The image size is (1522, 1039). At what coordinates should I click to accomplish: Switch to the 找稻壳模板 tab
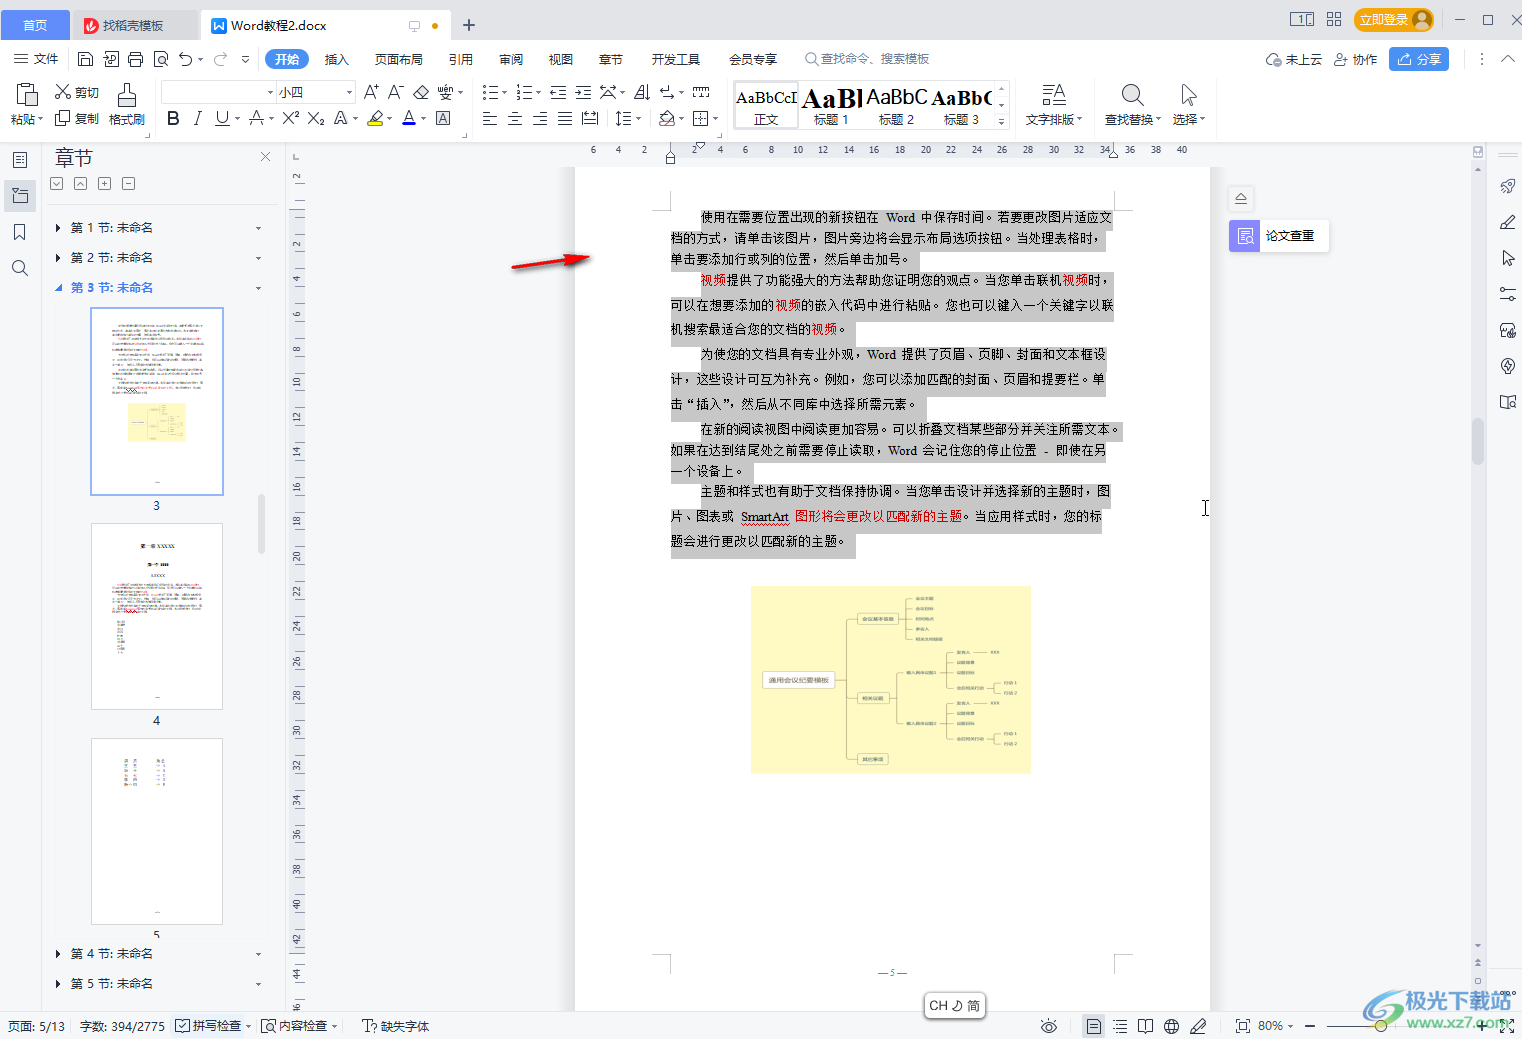click(133, 25)
